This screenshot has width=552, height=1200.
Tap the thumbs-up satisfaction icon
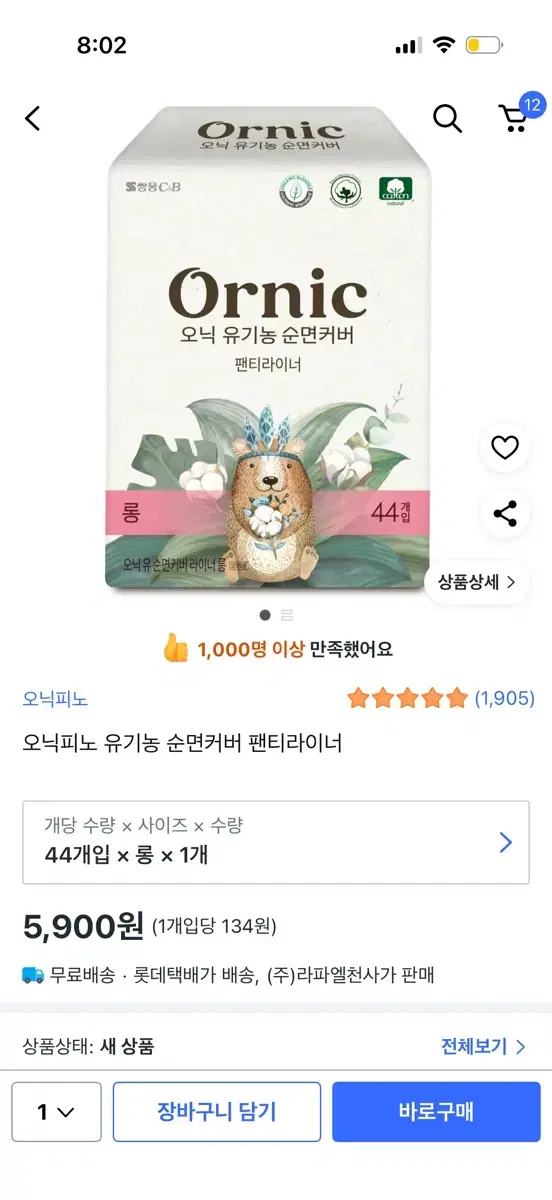pos(176,648)
